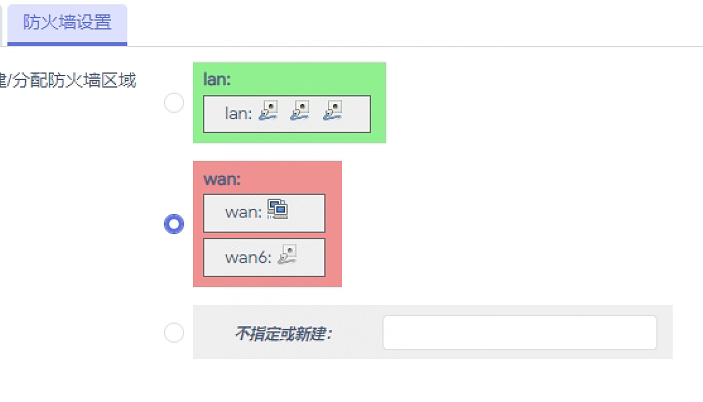Choose the 不指定或新建 radio option
This screenshot has height=402, width=703.
point(174,333)
